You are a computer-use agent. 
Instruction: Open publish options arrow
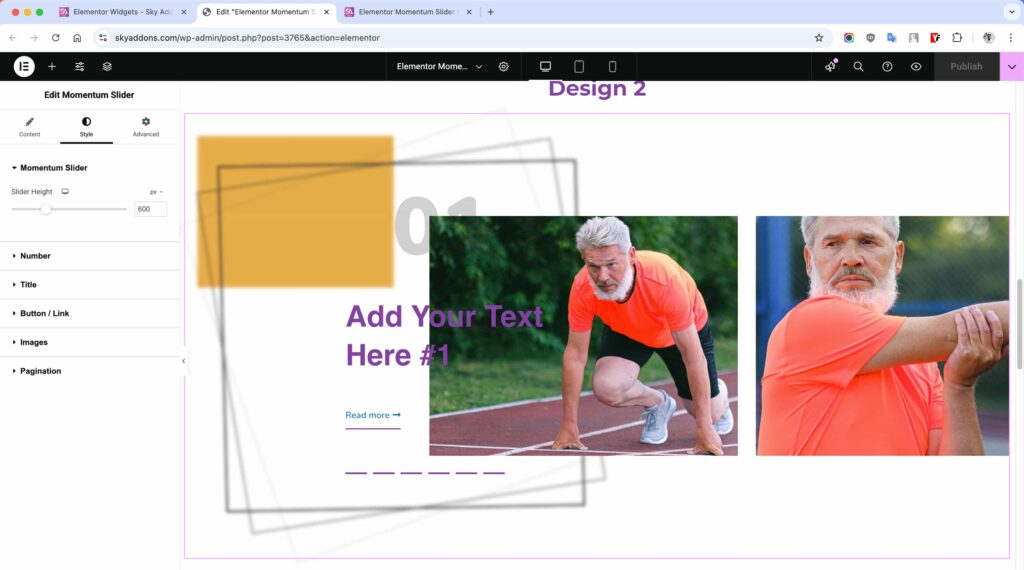[x=1012, y=66]
